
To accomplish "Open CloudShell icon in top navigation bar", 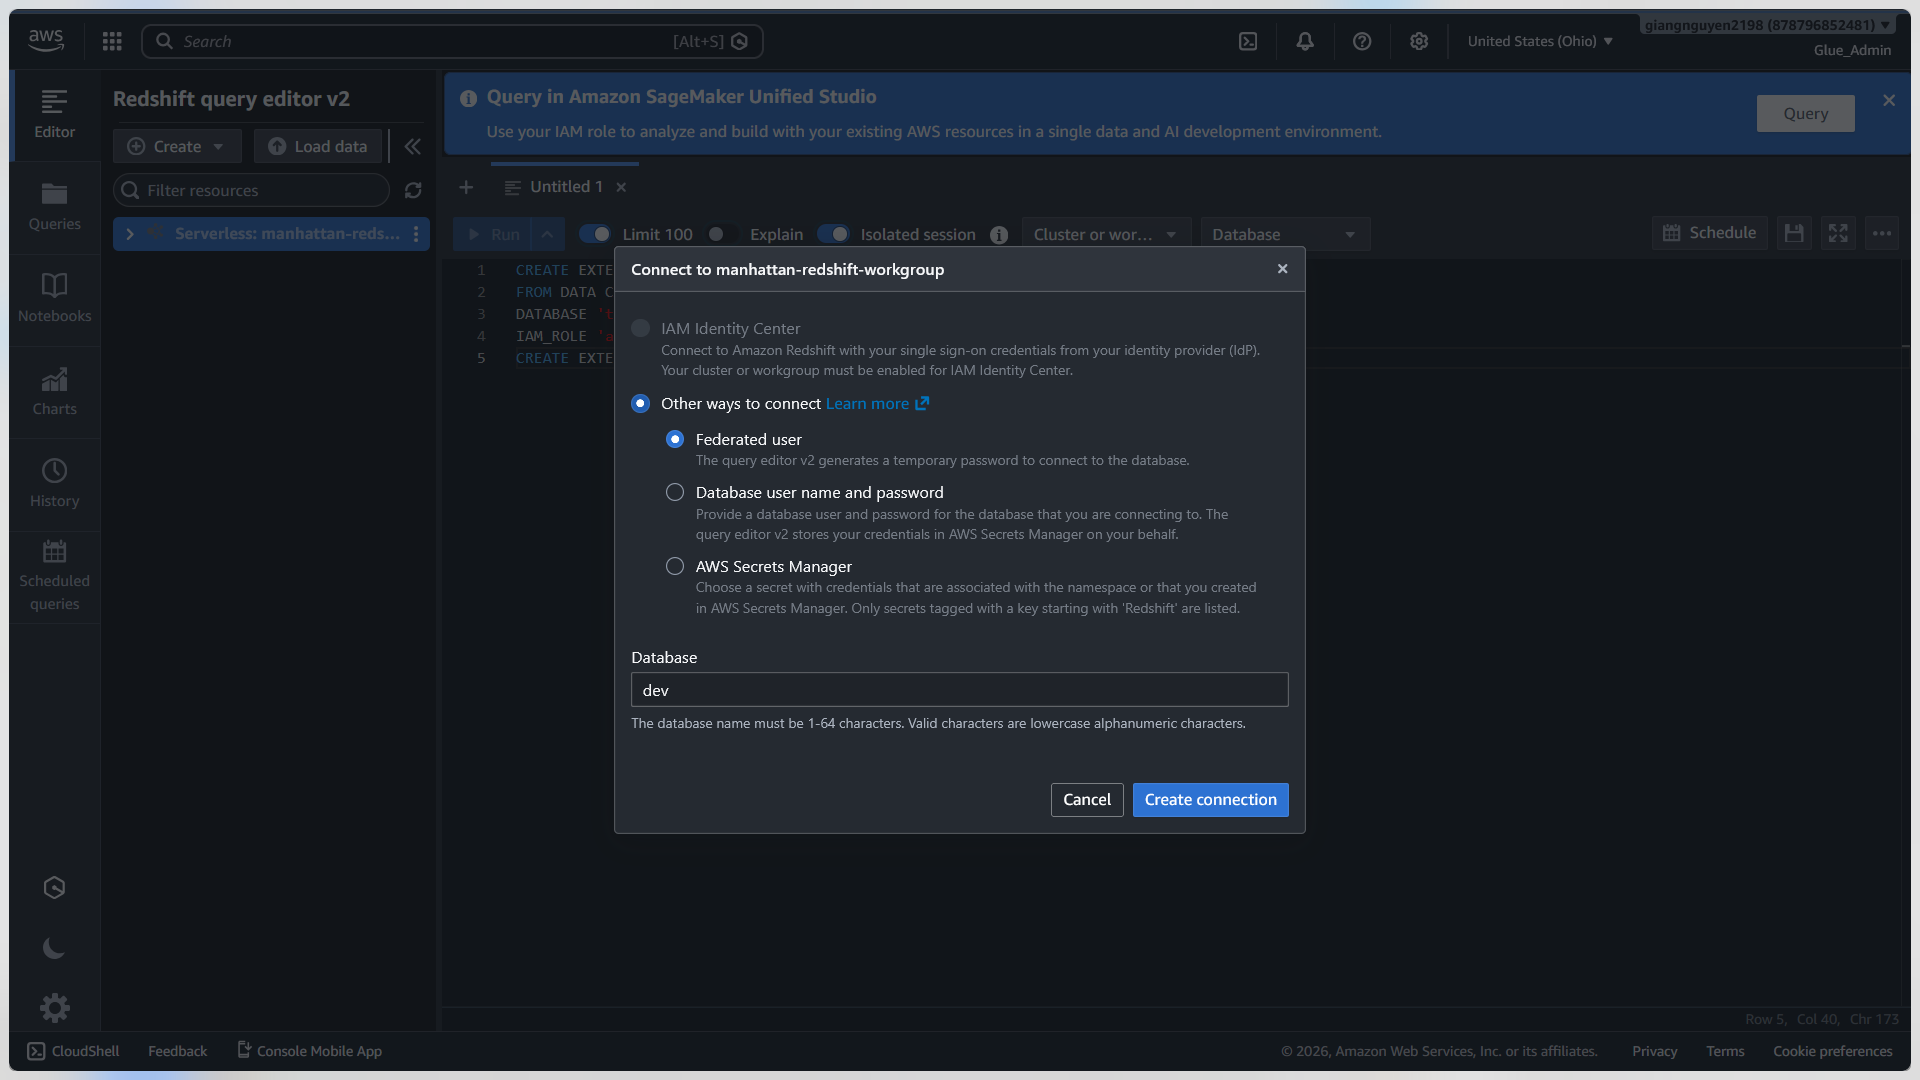I will pyautogui.click(x=1248, y=41).
